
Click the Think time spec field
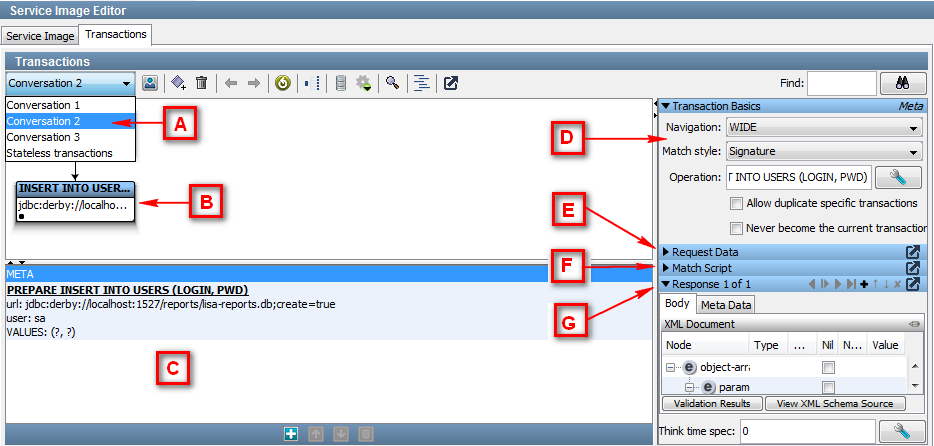(x=807, y=431)
